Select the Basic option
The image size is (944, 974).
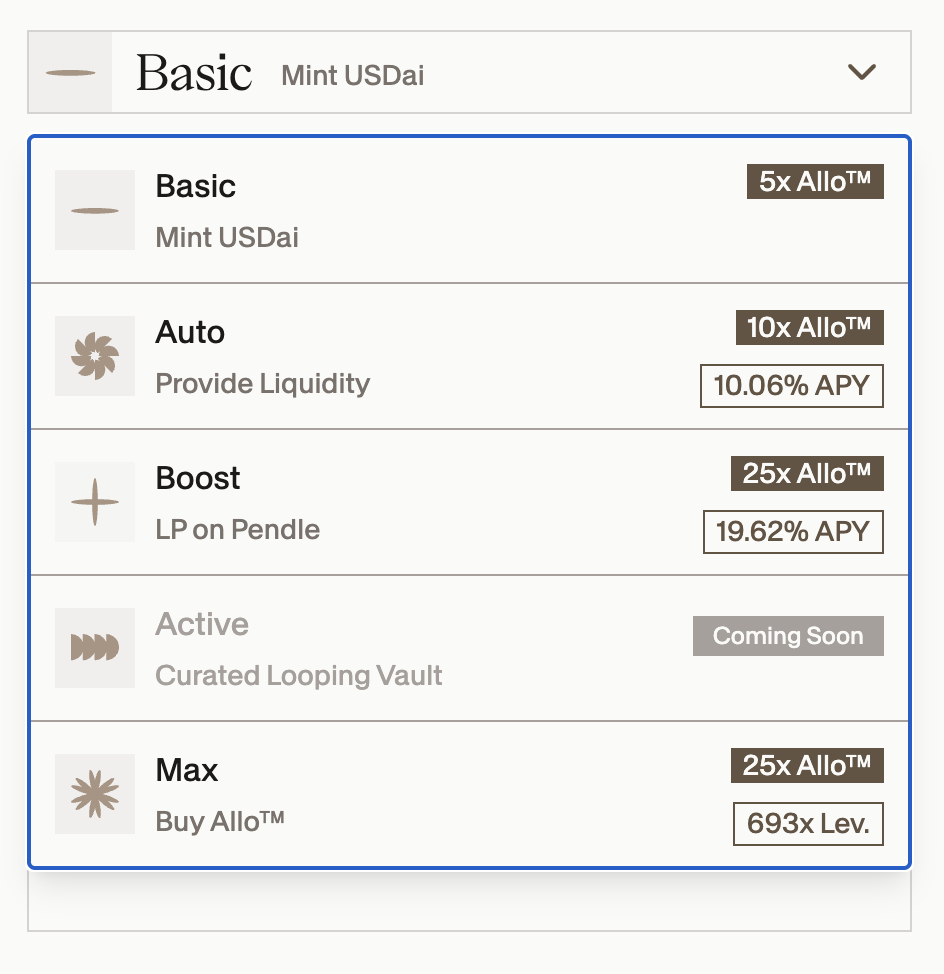[400, 211]
